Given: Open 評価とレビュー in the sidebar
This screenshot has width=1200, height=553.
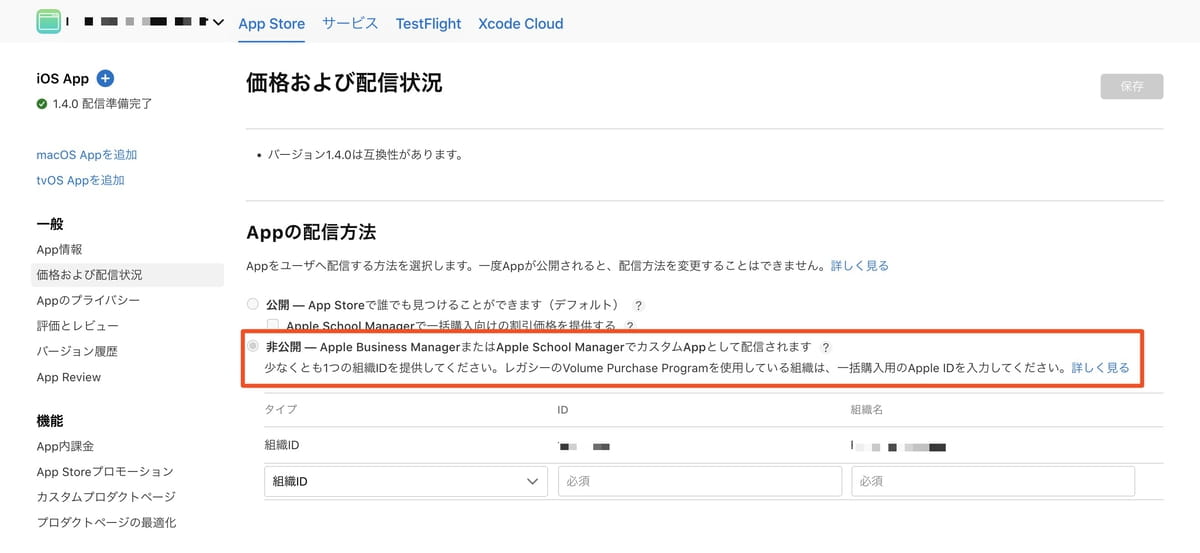Looking at the screenshot, I should click(x=77, y=326).
